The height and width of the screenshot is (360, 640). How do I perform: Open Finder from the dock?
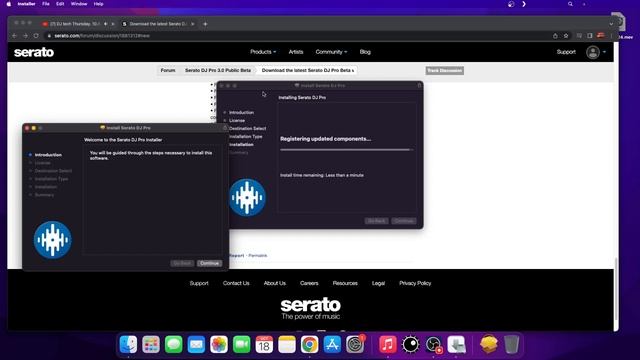tap(128, 344)
